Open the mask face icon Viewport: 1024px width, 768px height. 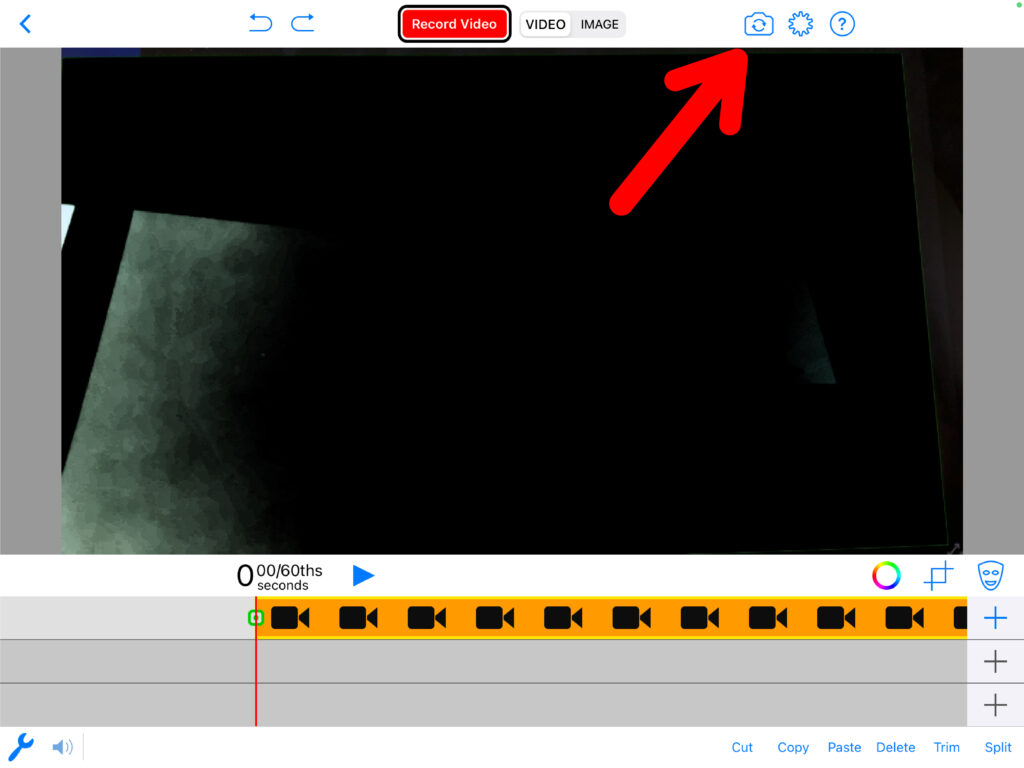click(x=990, y=575)
